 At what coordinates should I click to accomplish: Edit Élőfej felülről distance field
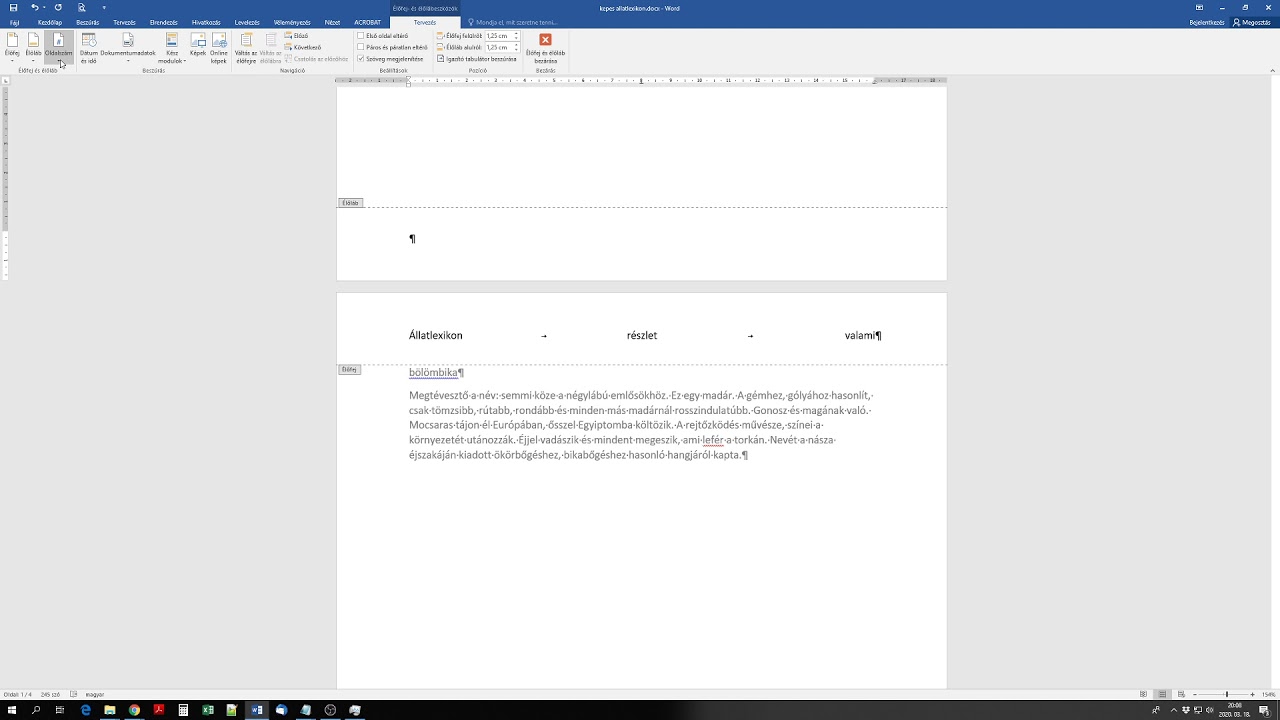coord(498,36)
